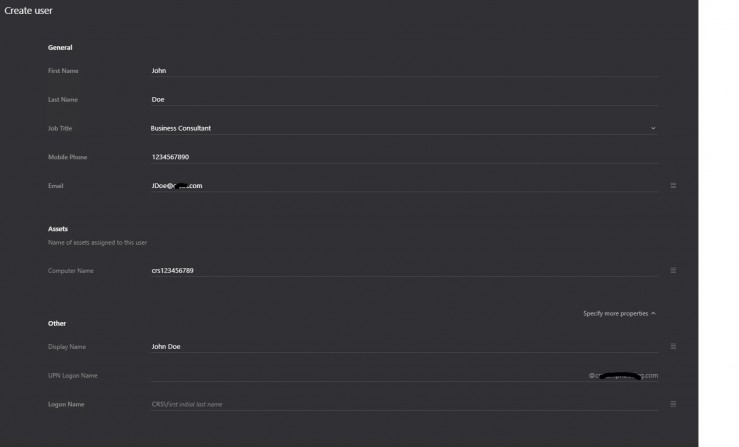
Task: Click the Other section heading
Action: coord(57,323)
